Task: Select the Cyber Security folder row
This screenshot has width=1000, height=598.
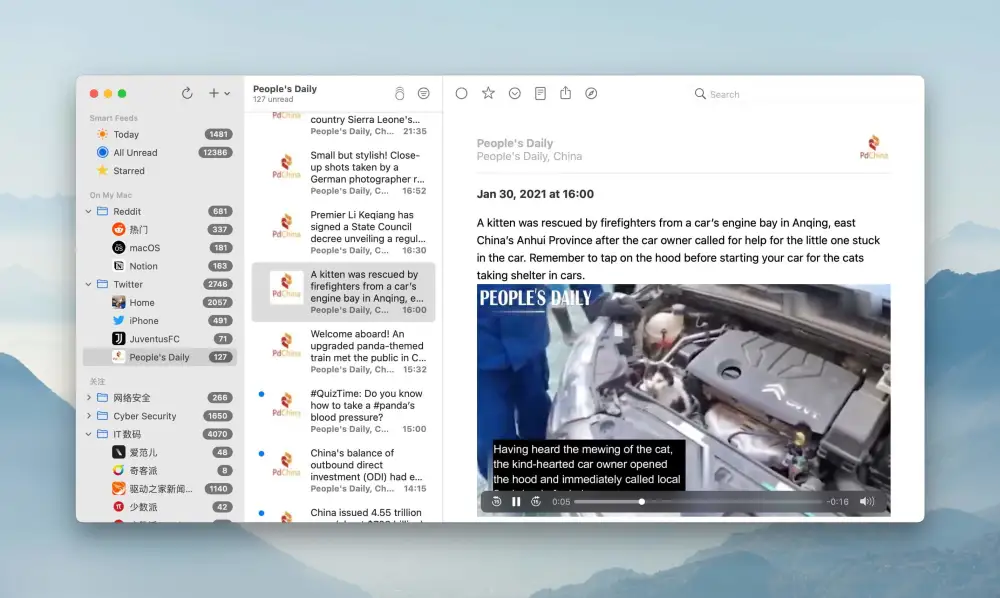Action: [x=159, y=416]
